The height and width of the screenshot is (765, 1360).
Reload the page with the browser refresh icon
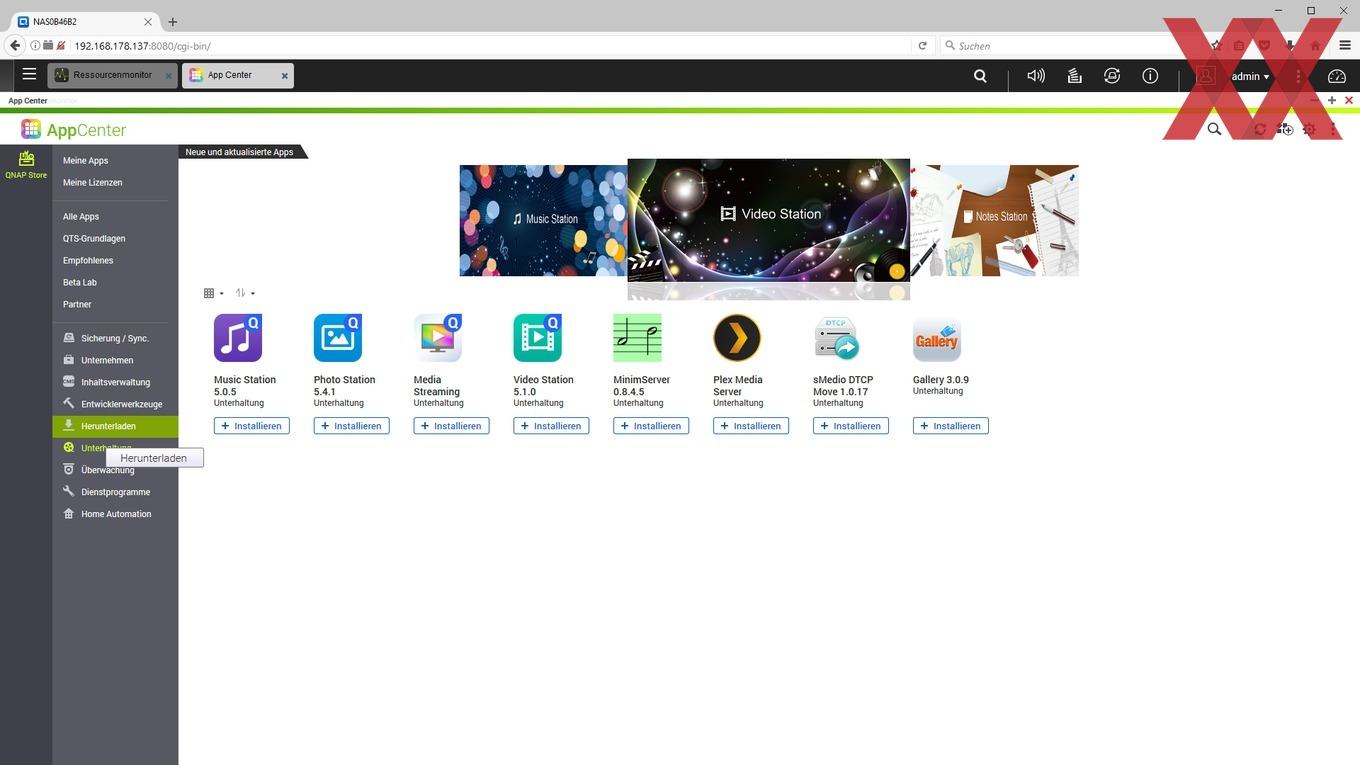[922, 45]
